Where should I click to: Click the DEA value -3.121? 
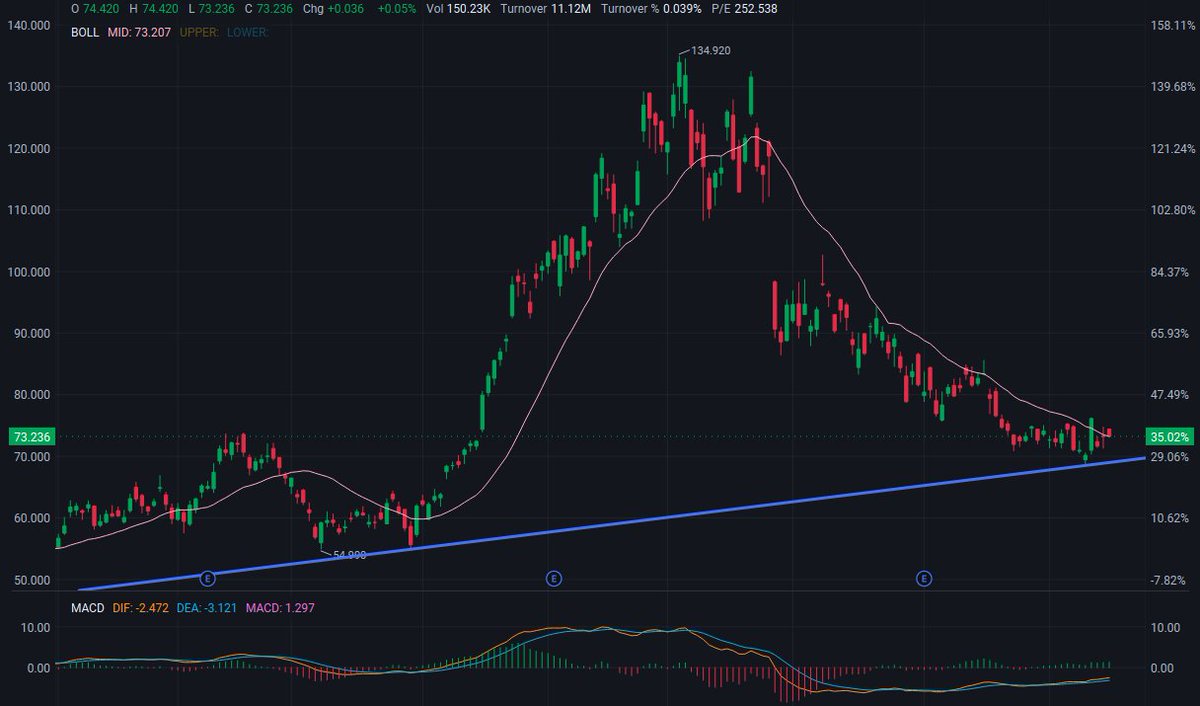(x=208, y=608)
